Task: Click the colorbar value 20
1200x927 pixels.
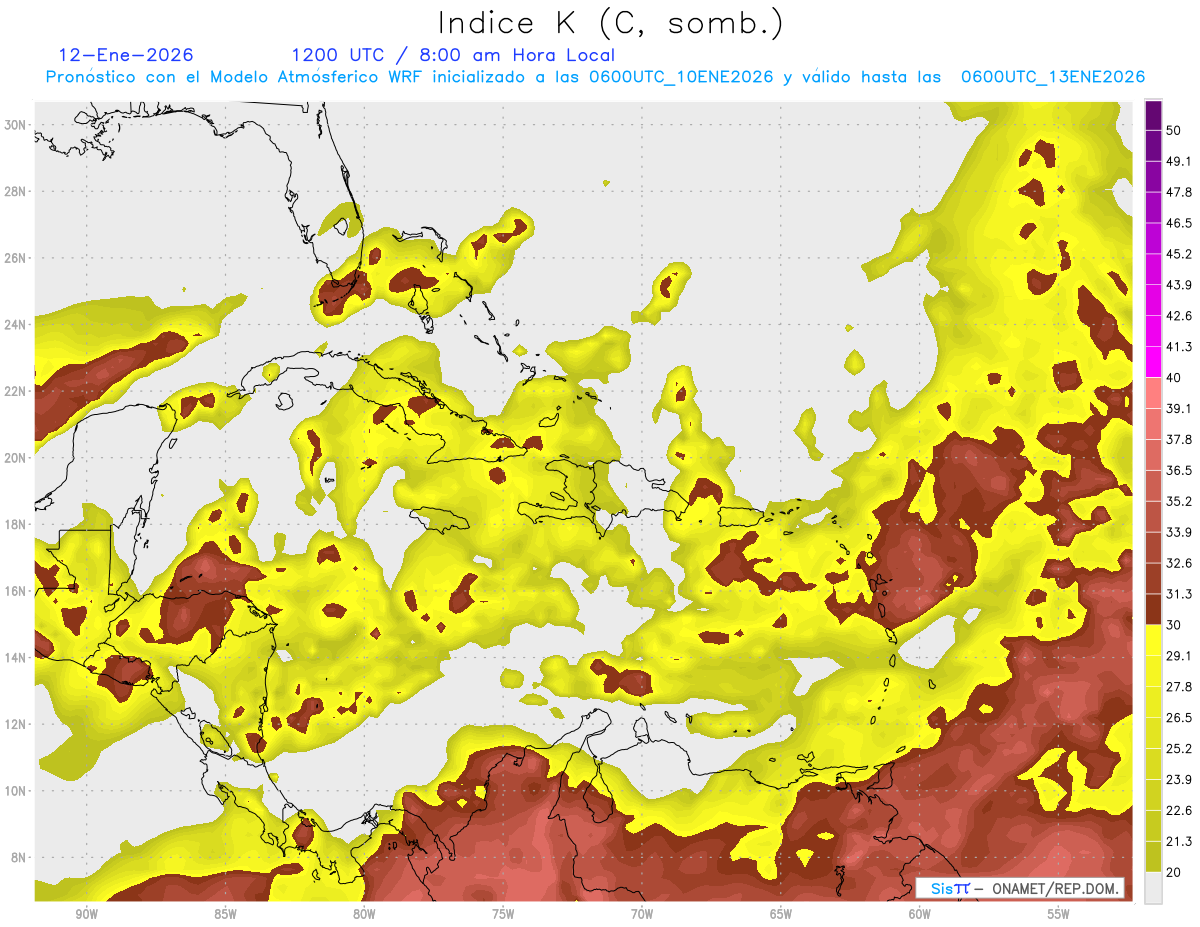Action: (1174, 873)
